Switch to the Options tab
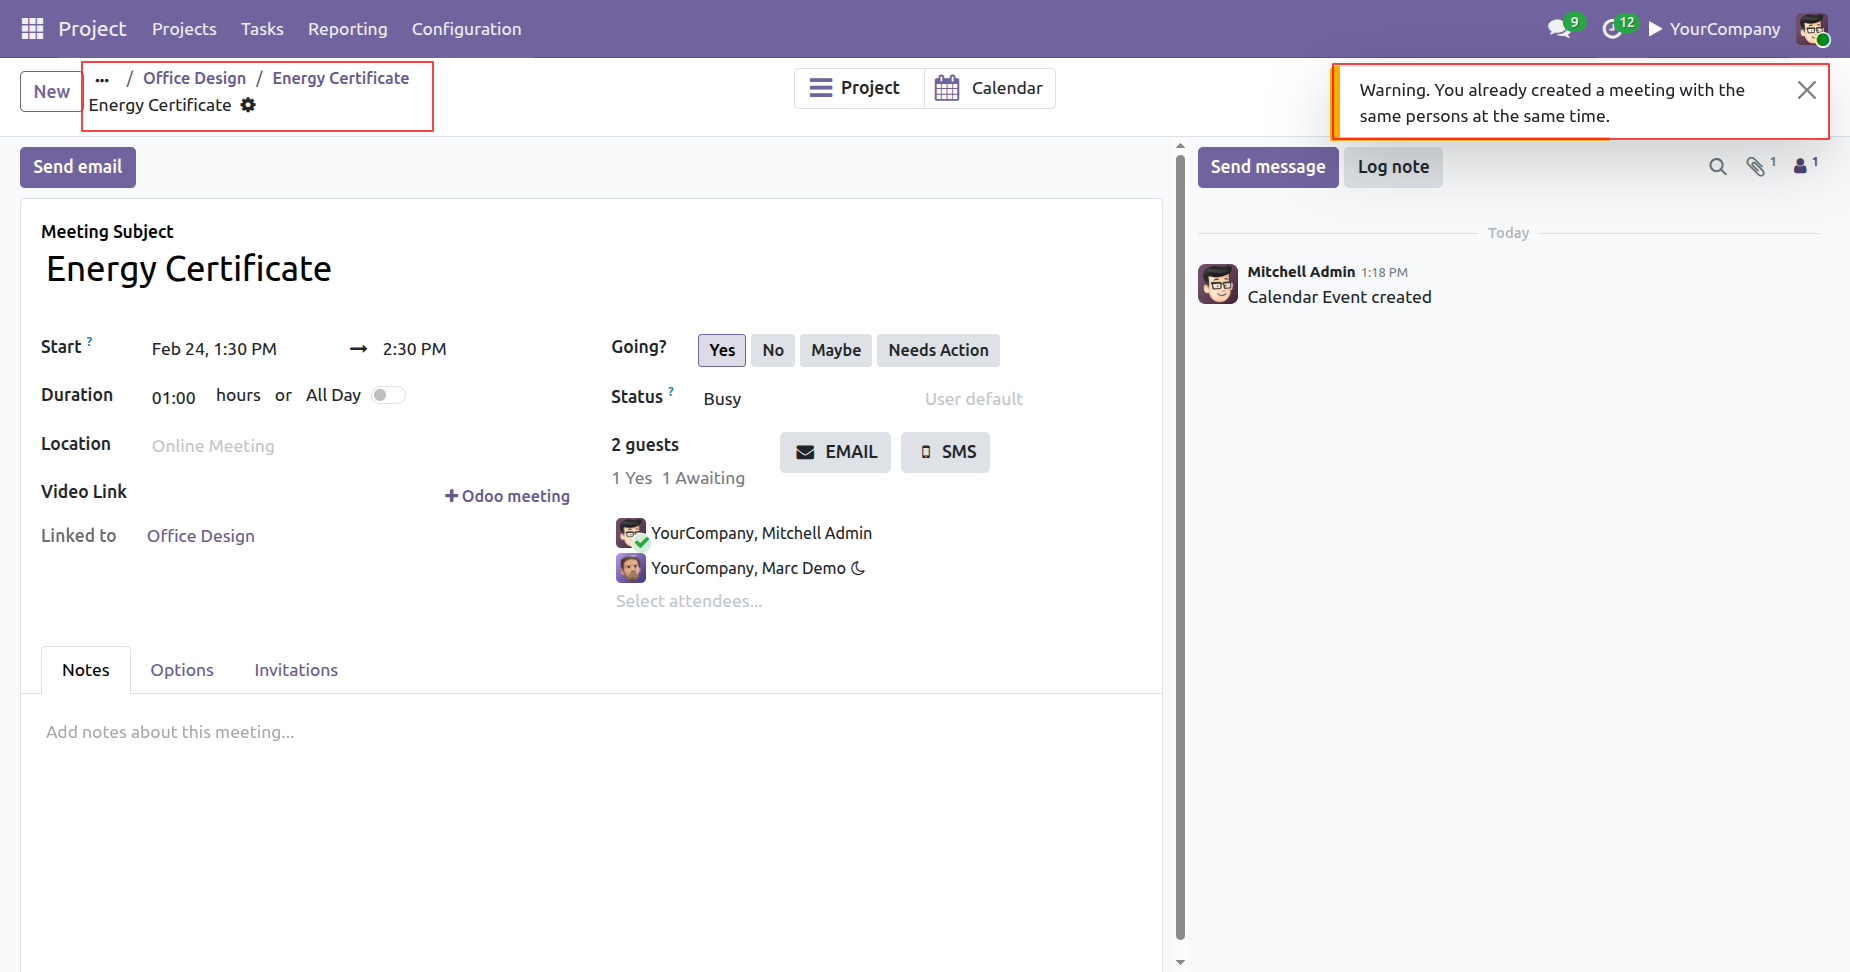1850x972 pixels. click(182, 670)
